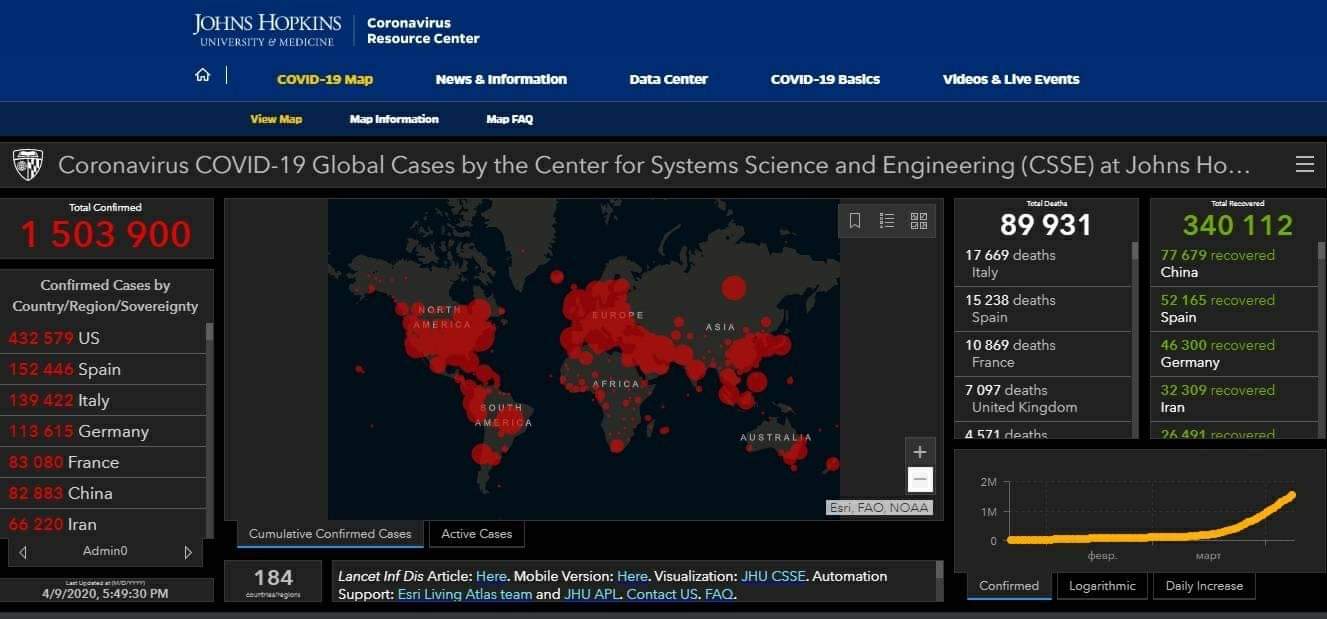Image resolution: width=1327 pixels, height=619 pixels.
Task: Click the bookmarks icon on the map
Action: (855, 221)
